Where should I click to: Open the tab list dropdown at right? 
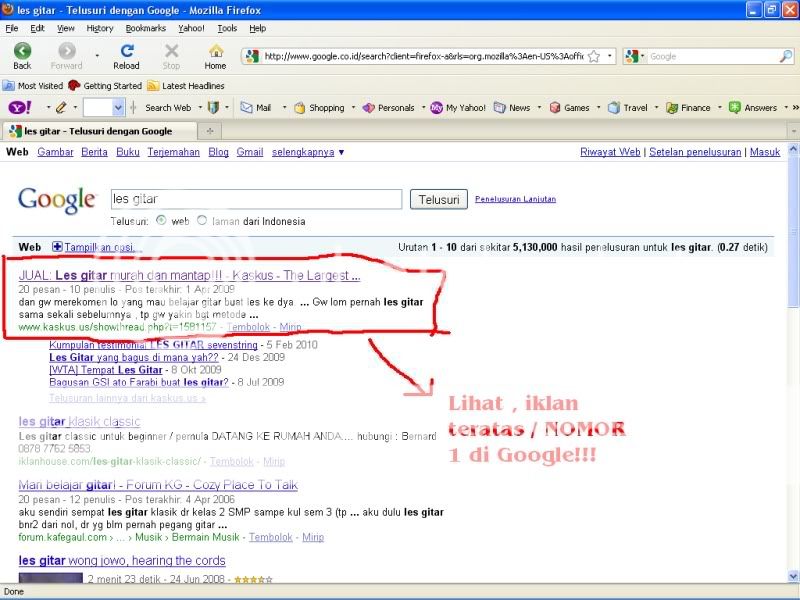pos(794,132)
